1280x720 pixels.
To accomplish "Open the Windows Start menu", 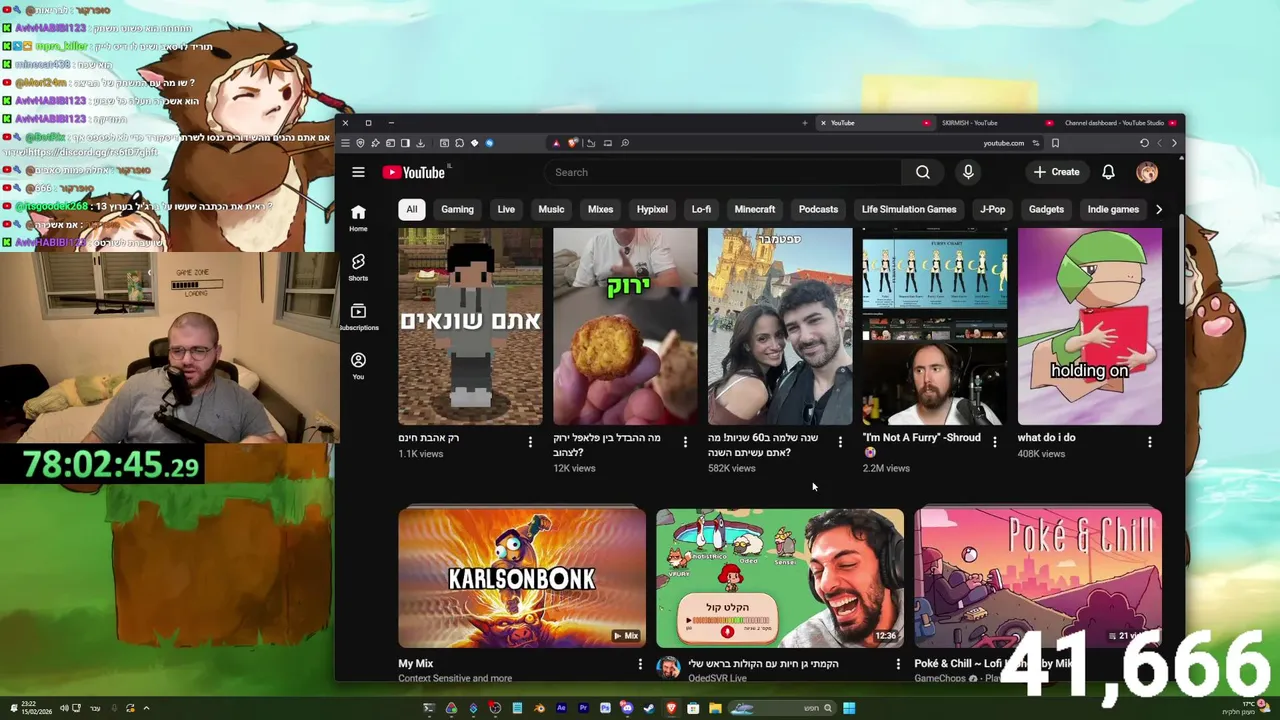I will pos(849,708).
